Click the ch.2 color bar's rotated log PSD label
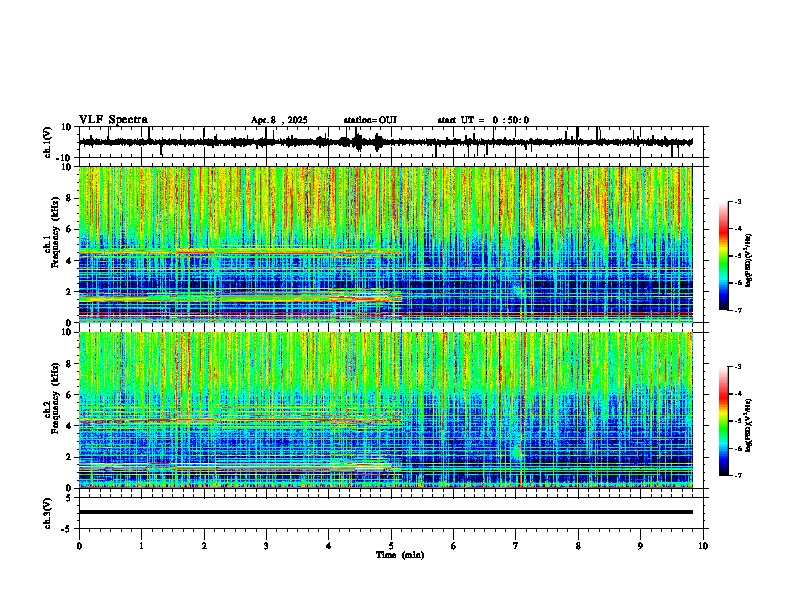 [x=749, y=425]
